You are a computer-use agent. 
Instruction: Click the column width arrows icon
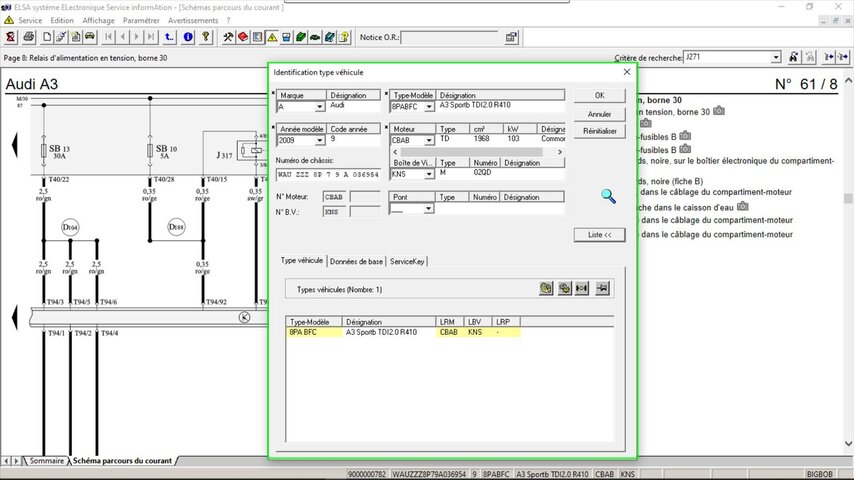tap(582, 288)
